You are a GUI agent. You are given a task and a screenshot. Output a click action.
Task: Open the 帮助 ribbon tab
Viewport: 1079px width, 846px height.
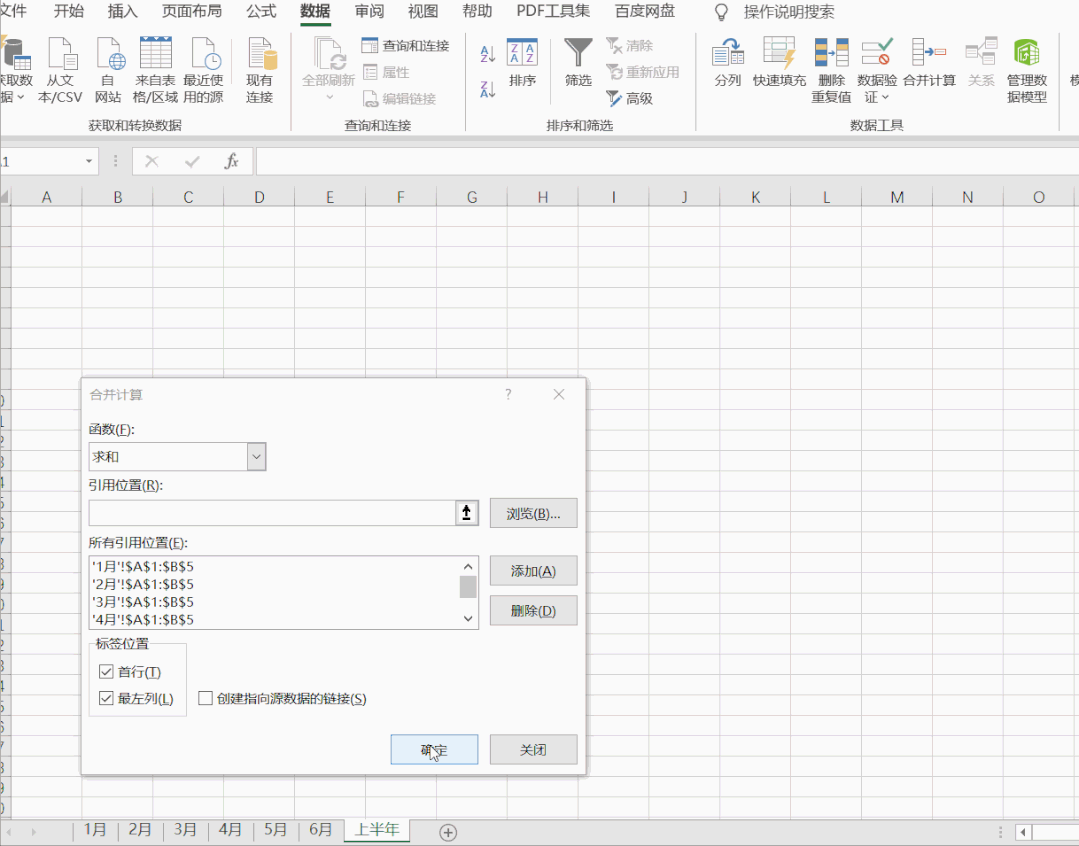tap(477, 11)
